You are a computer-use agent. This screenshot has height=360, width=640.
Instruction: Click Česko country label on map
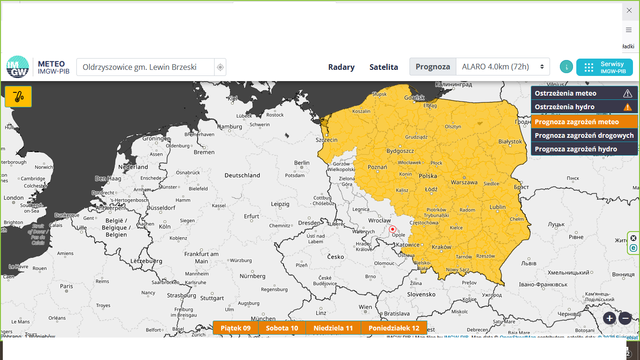pos(336,257)
